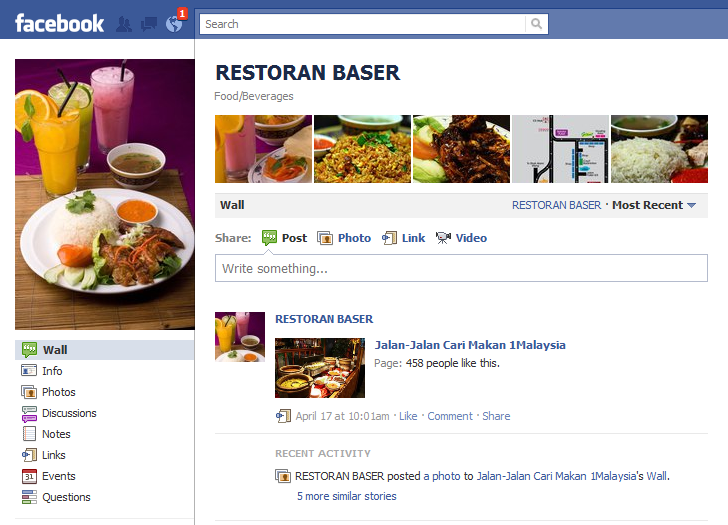Select Most Recent wall filter
Image resolution: width=728 pixels, height=525 pixels.
[647, 205]
